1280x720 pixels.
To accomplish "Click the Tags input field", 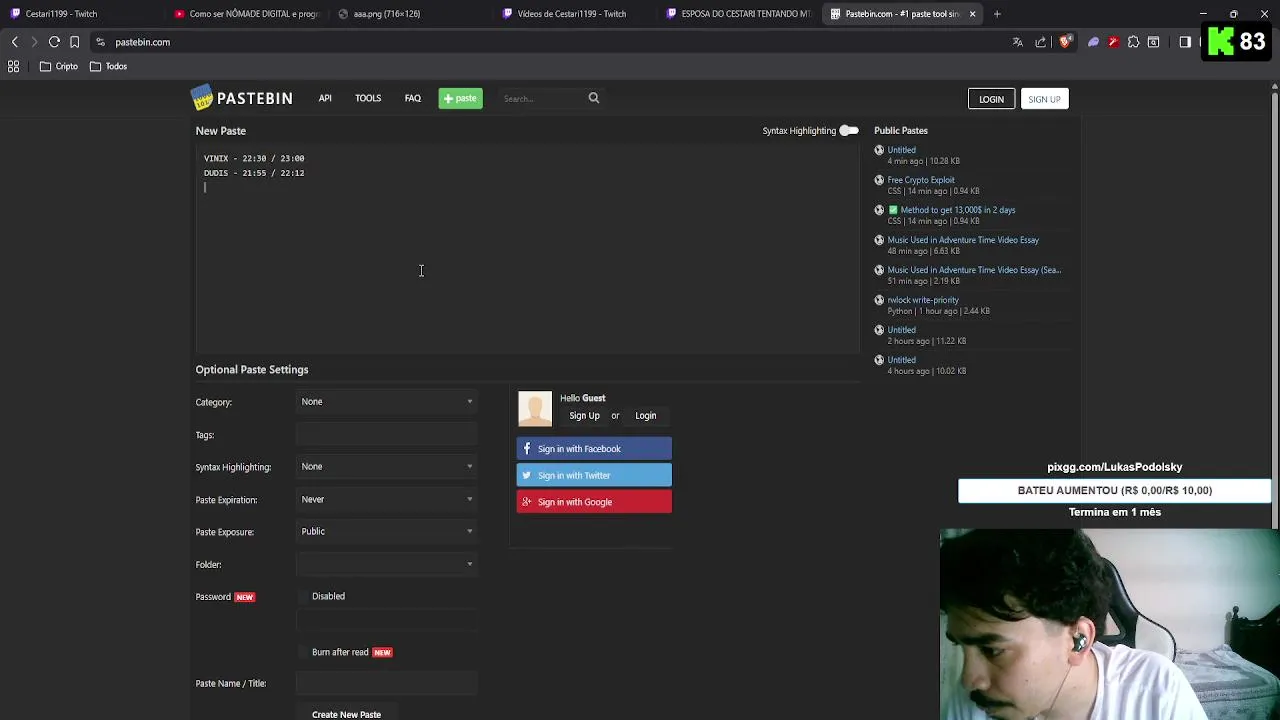I will pyautogui.click(x=387, y=435).
